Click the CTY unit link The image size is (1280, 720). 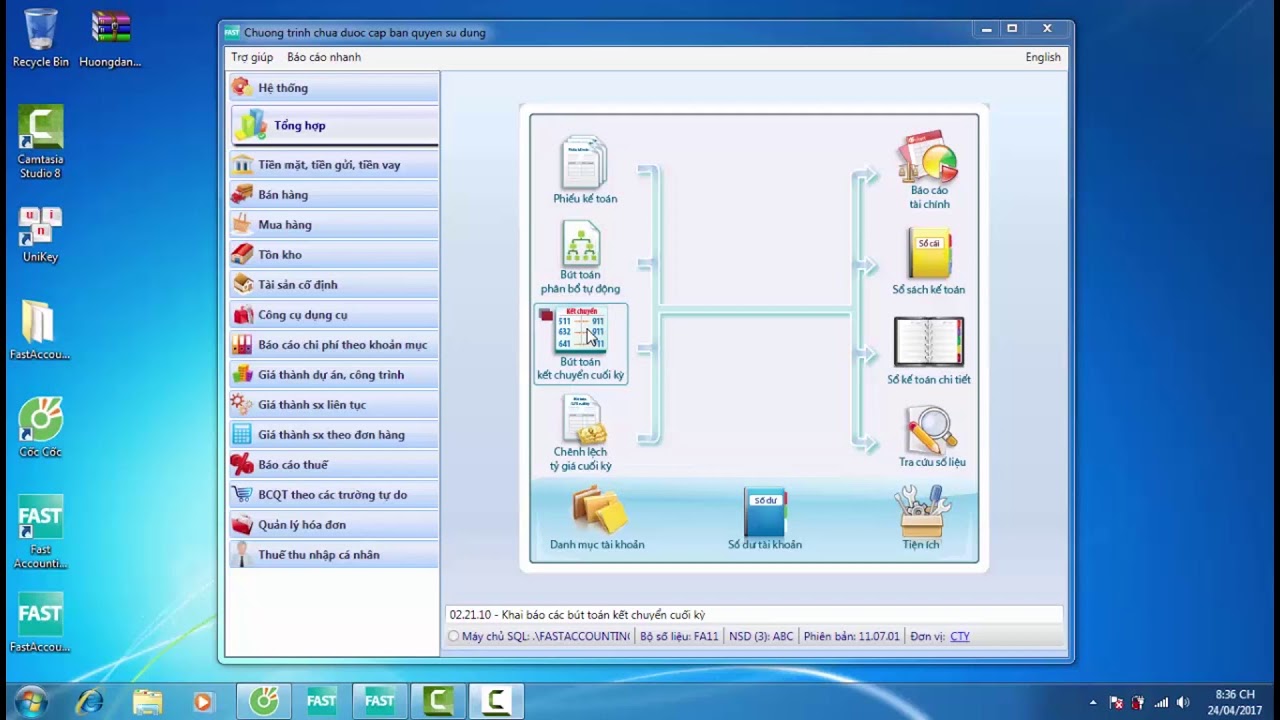[x=960, y=636]
